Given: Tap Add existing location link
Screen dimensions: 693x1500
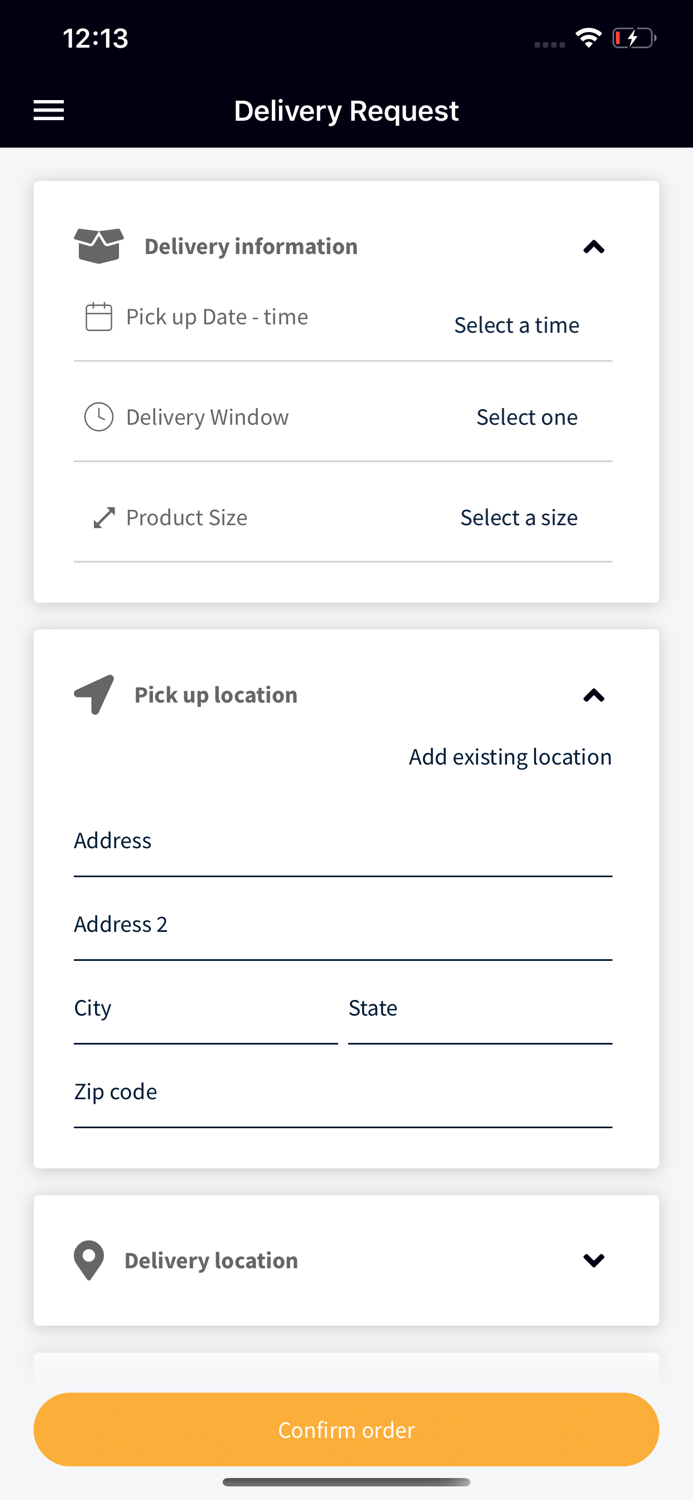Looking at the screenshot, I should click(x=510, y=757).
